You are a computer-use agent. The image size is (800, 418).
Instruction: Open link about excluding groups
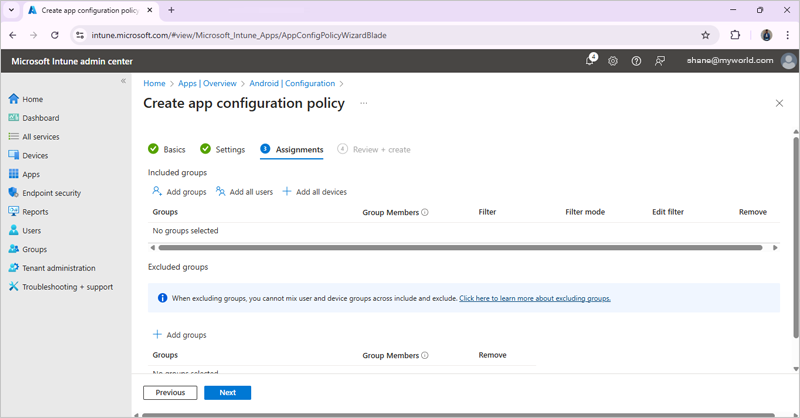pyautogui.click(x=534, y=298)
